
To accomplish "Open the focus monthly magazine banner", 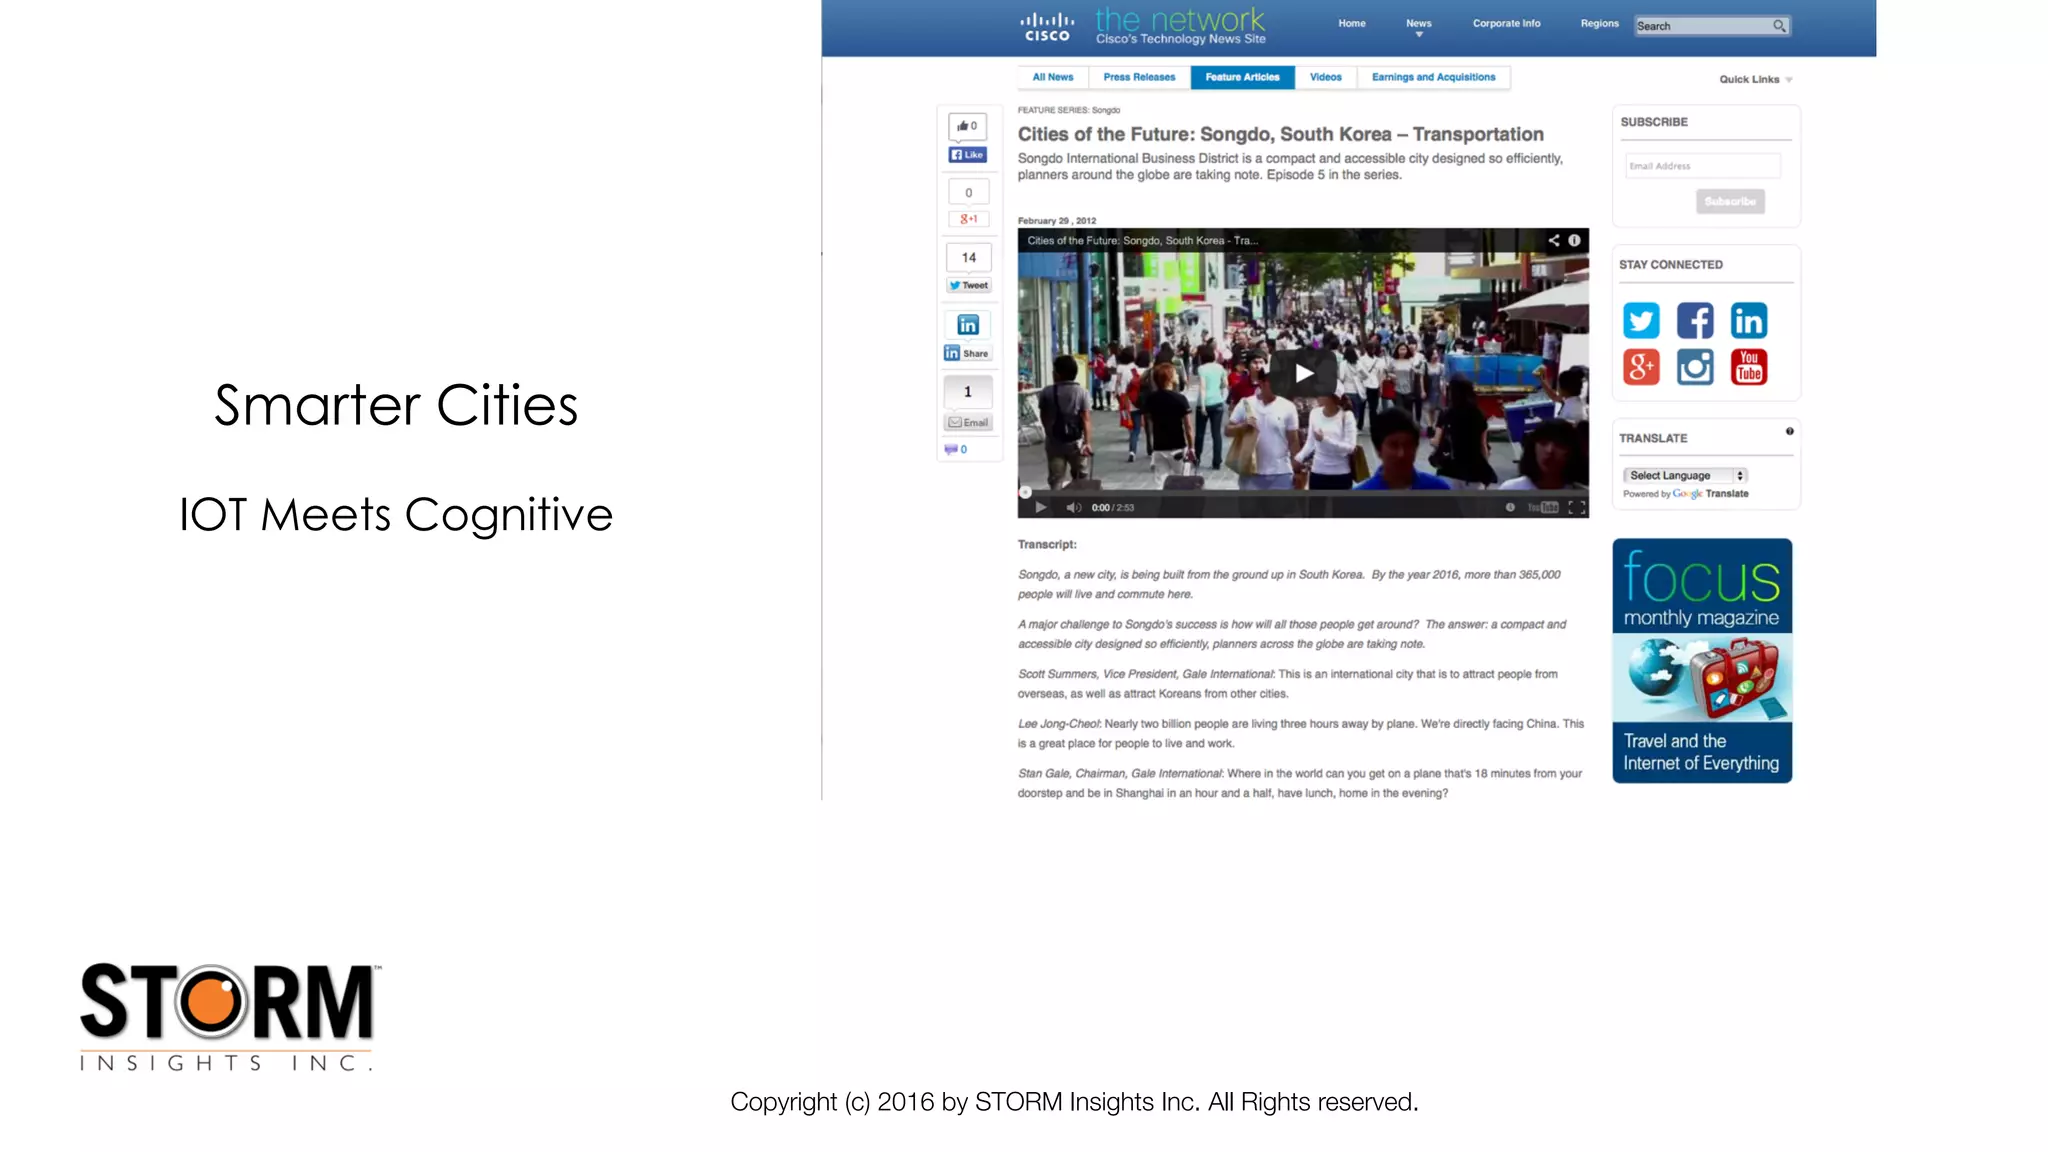I will tap(1702, 661).
